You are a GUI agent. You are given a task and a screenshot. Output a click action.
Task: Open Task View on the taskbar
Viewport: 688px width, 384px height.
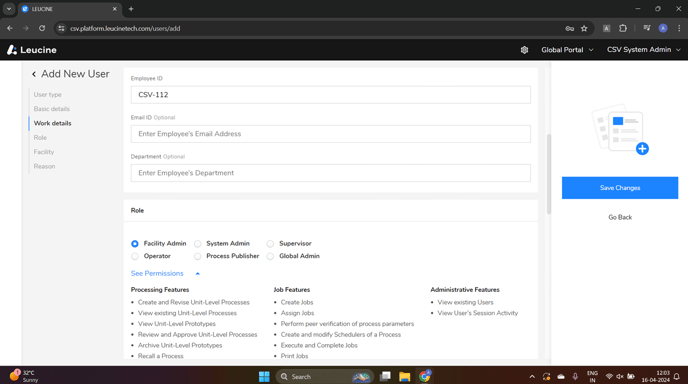click(385, 377)
